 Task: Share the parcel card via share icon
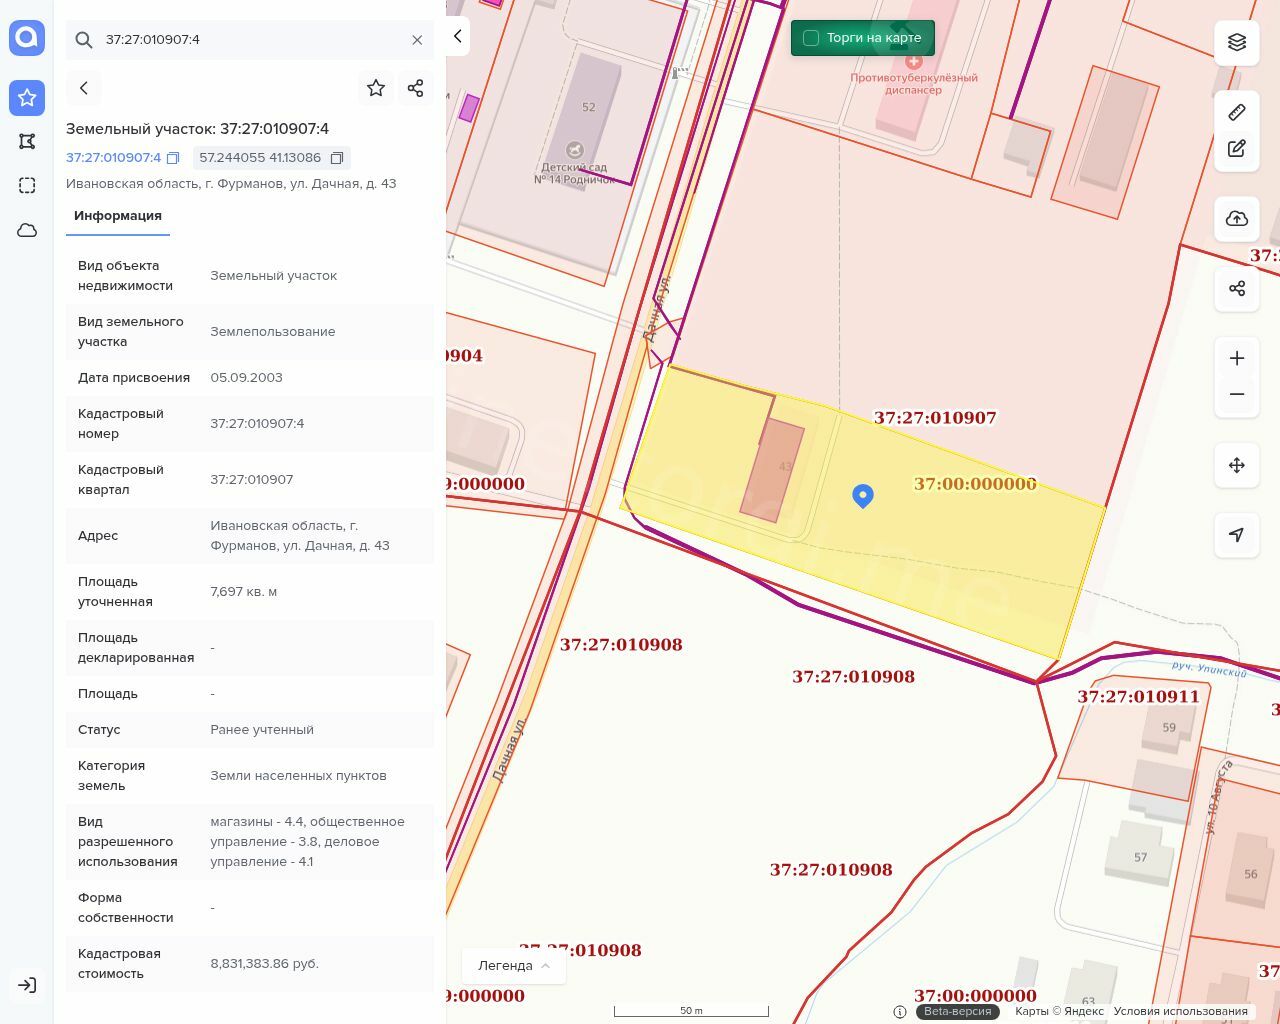click(416, 88)
